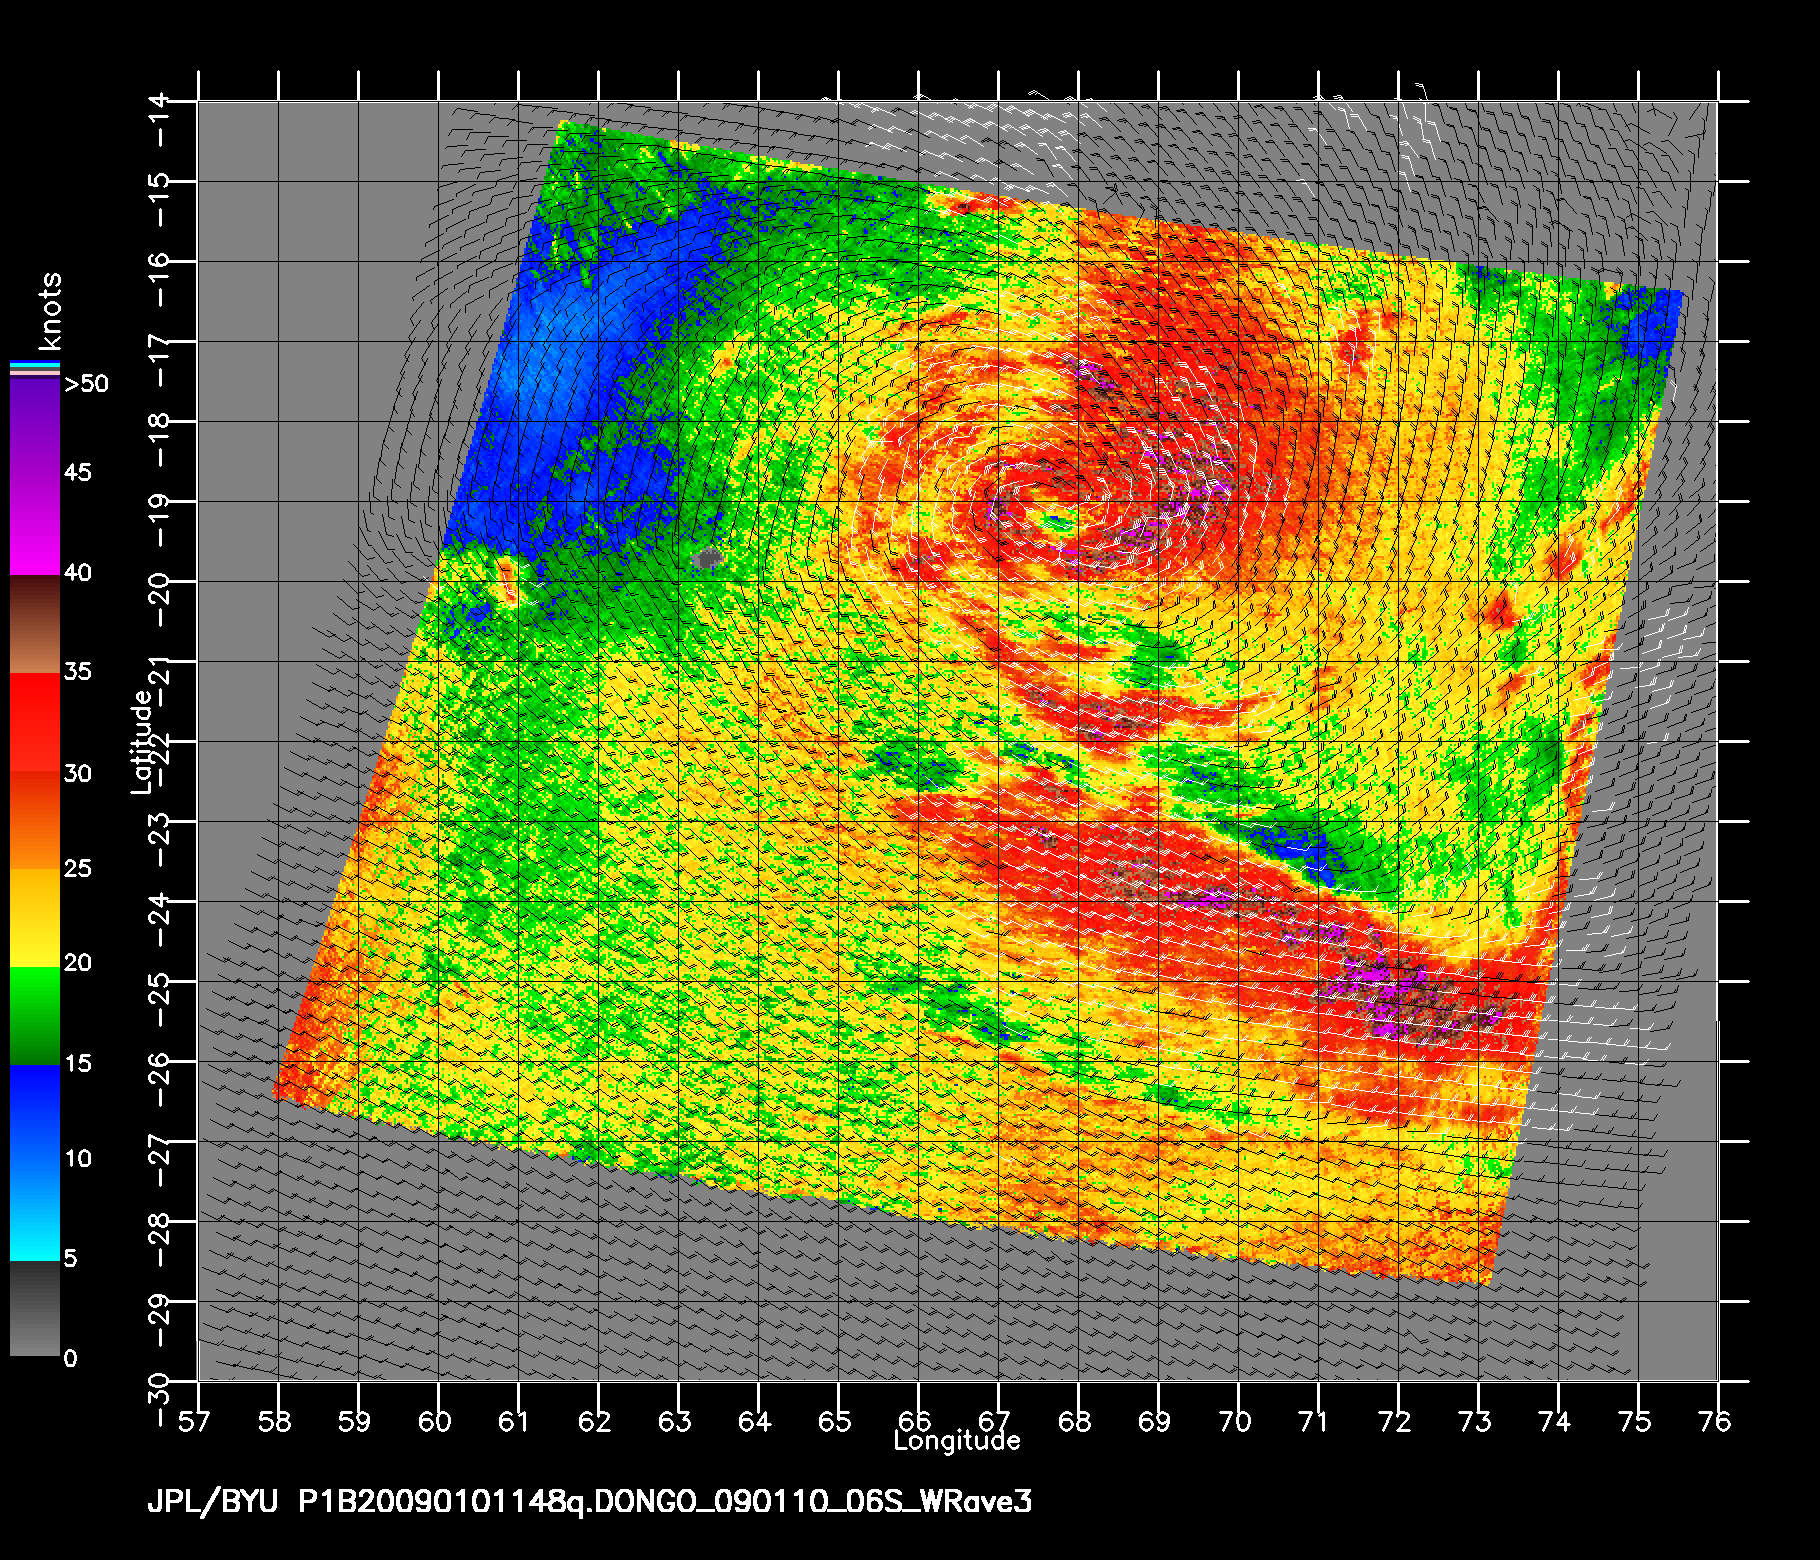Click longitude tick label '63'
This screenshot has width=1820, height=1560.
(x=675, y=1421)
